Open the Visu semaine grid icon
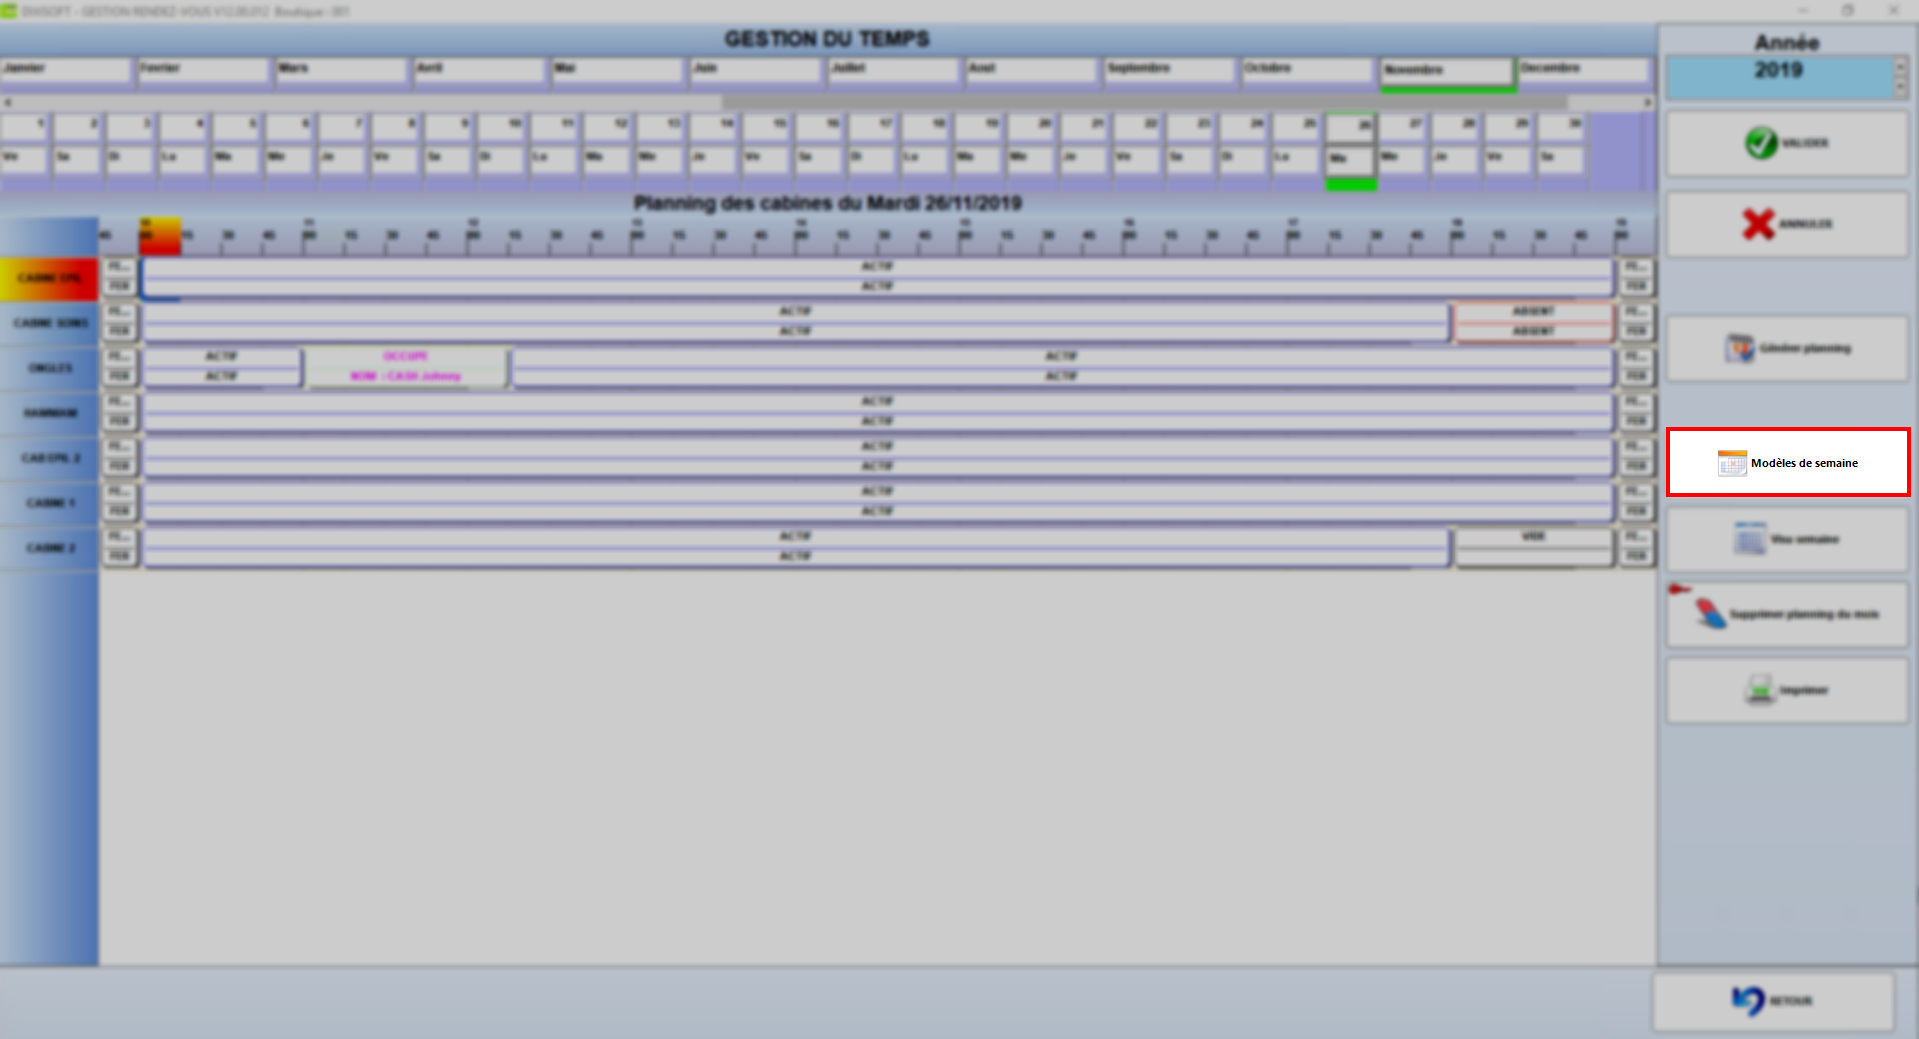The image size is (1919, 1039). point(1749,538)
